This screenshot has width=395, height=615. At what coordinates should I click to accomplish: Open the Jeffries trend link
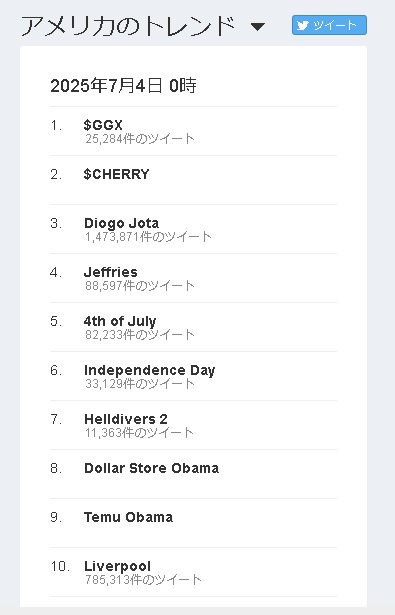pos(111,272)
